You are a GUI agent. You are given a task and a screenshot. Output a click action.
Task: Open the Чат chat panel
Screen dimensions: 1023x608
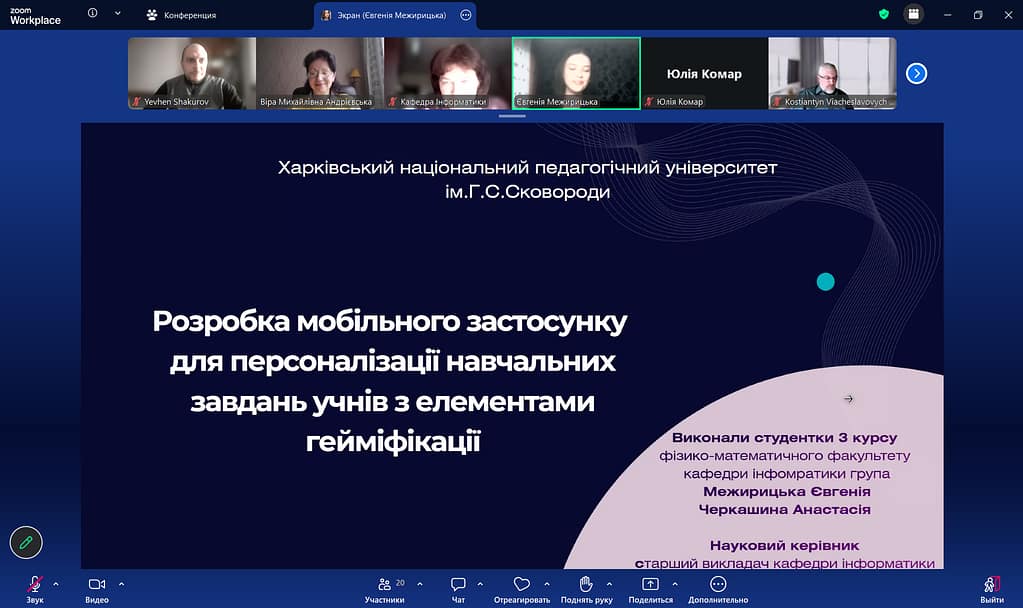point(458,584)
